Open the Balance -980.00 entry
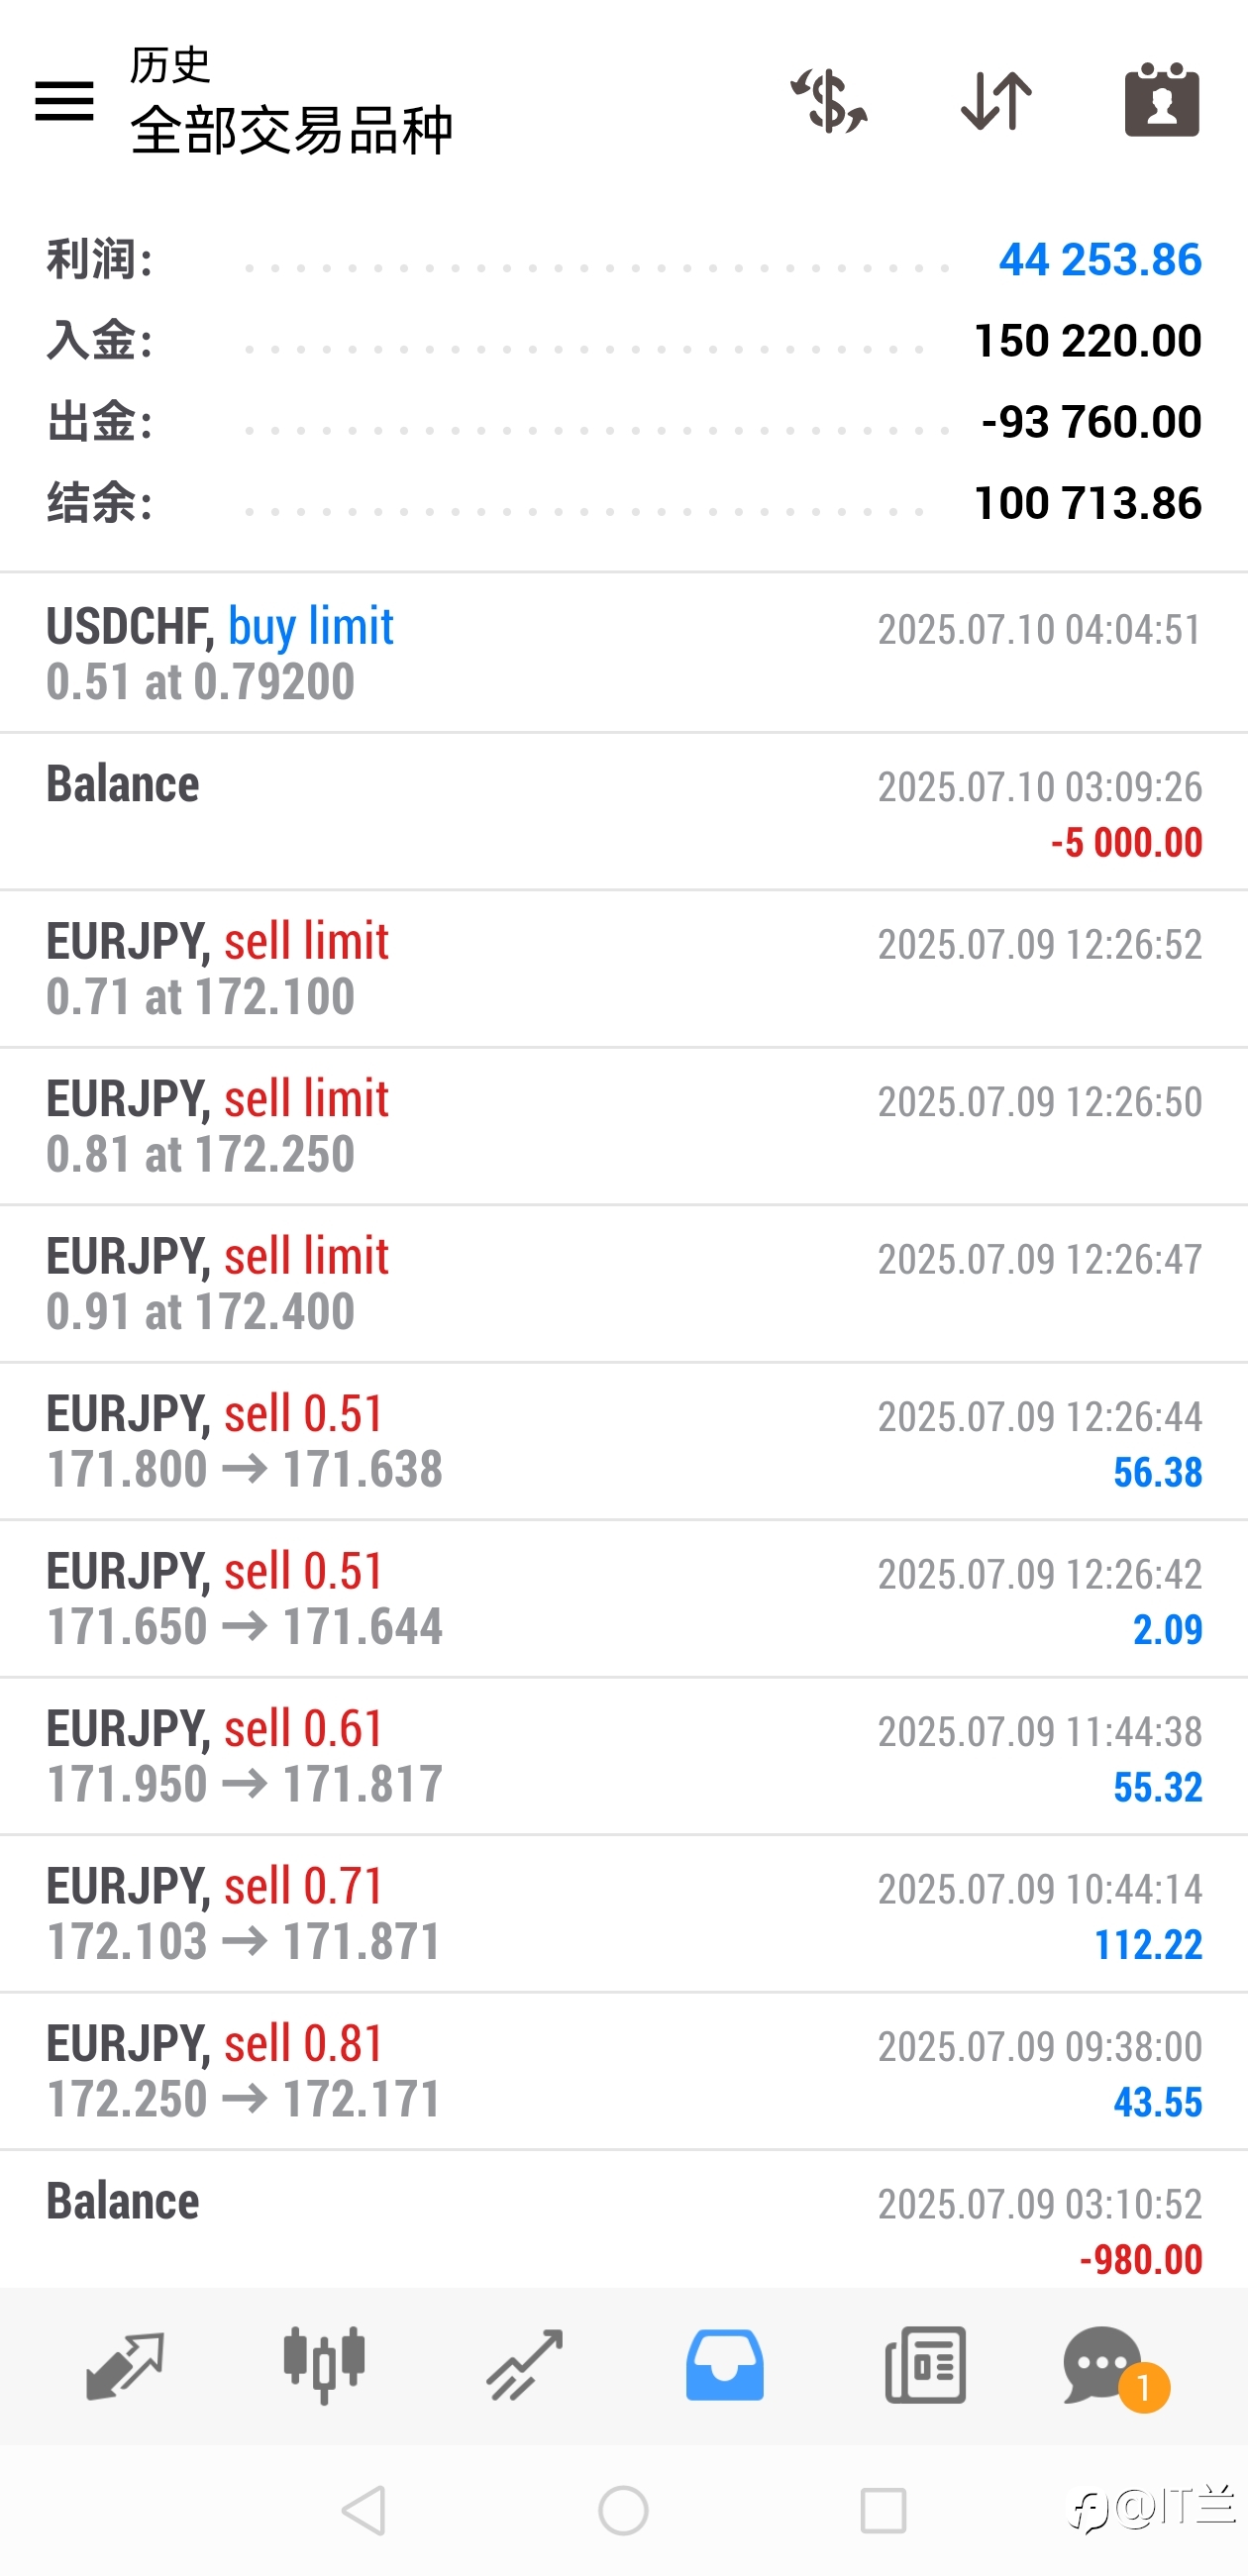The height and width of the screenshot is (2576, 1248). [x=624, y=2220]
